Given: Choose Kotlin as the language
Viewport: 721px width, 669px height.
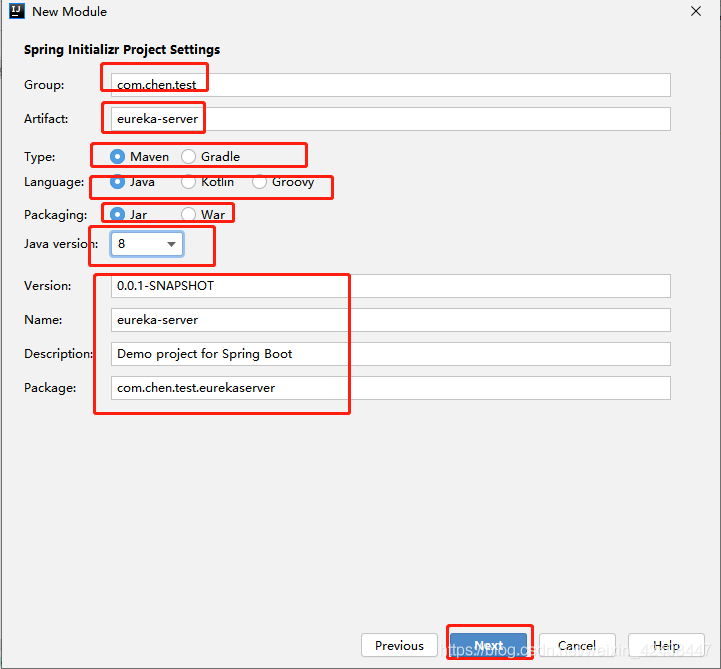Looking at the screenshot, I should point(188,183).
